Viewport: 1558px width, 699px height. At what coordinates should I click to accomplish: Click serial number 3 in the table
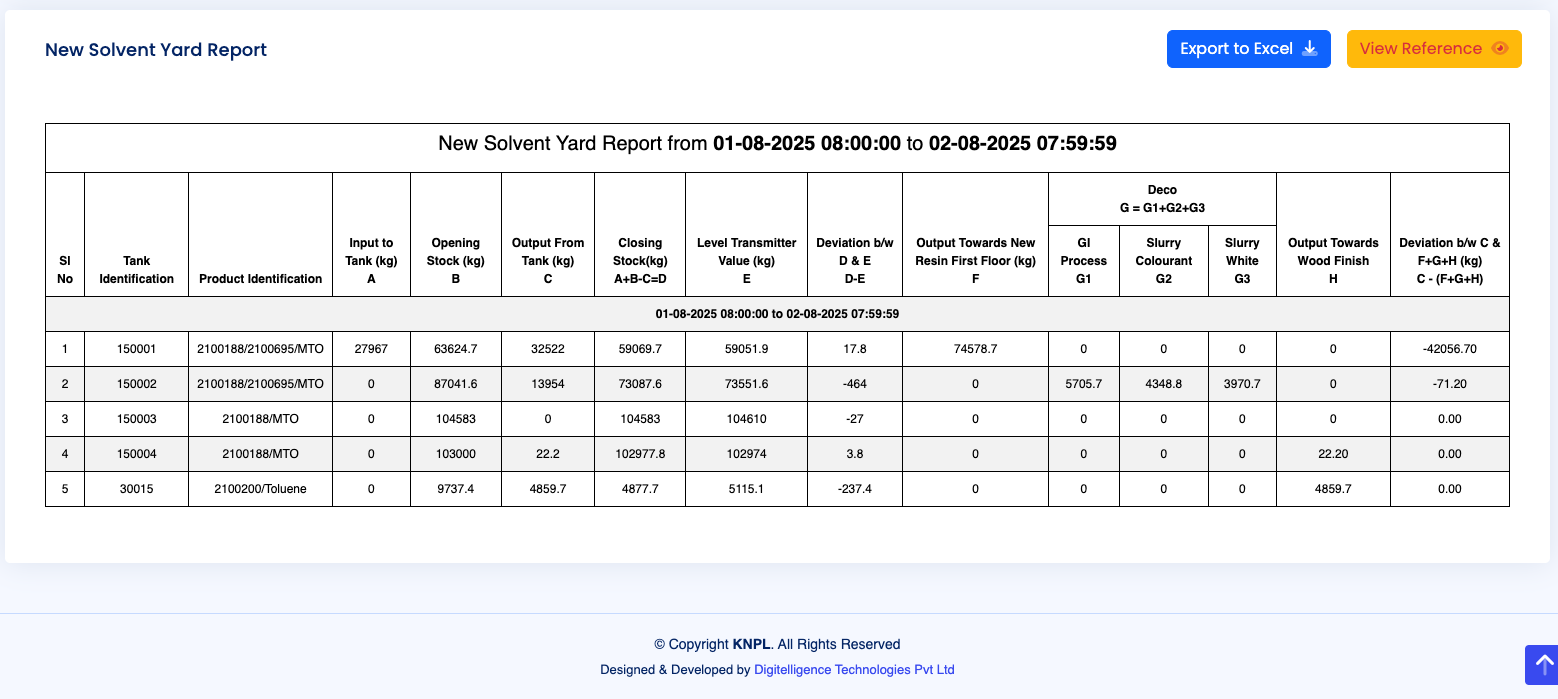click(x=64, y=418)
